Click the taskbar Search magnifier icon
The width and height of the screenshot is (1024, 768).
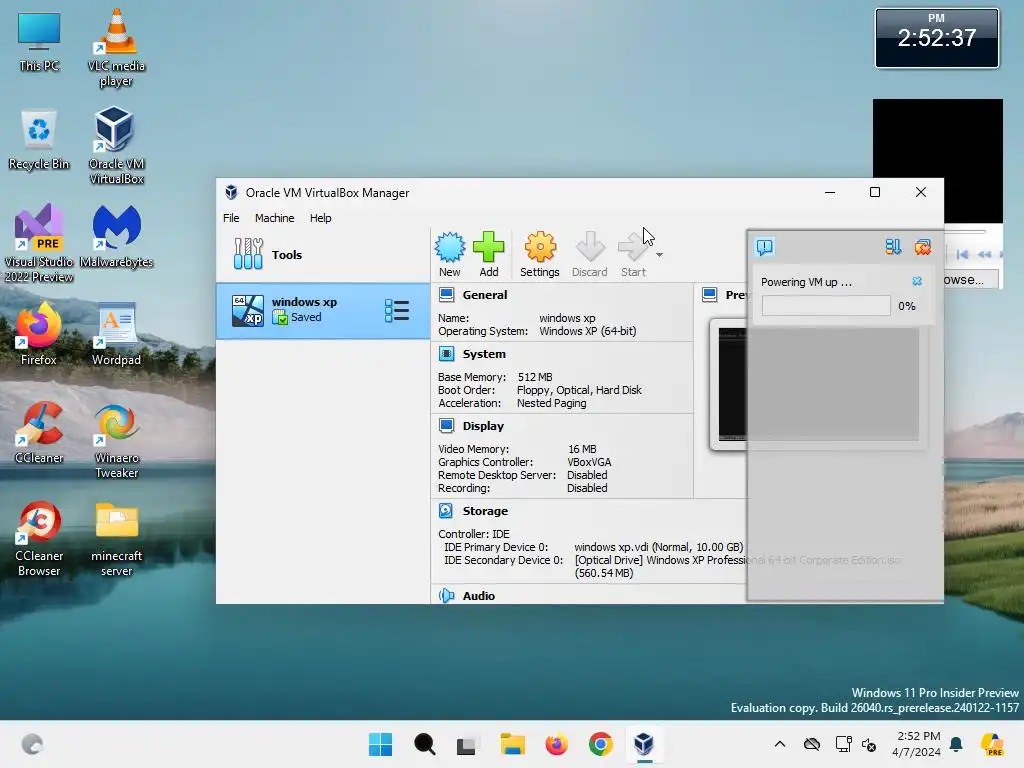[424, 744]
